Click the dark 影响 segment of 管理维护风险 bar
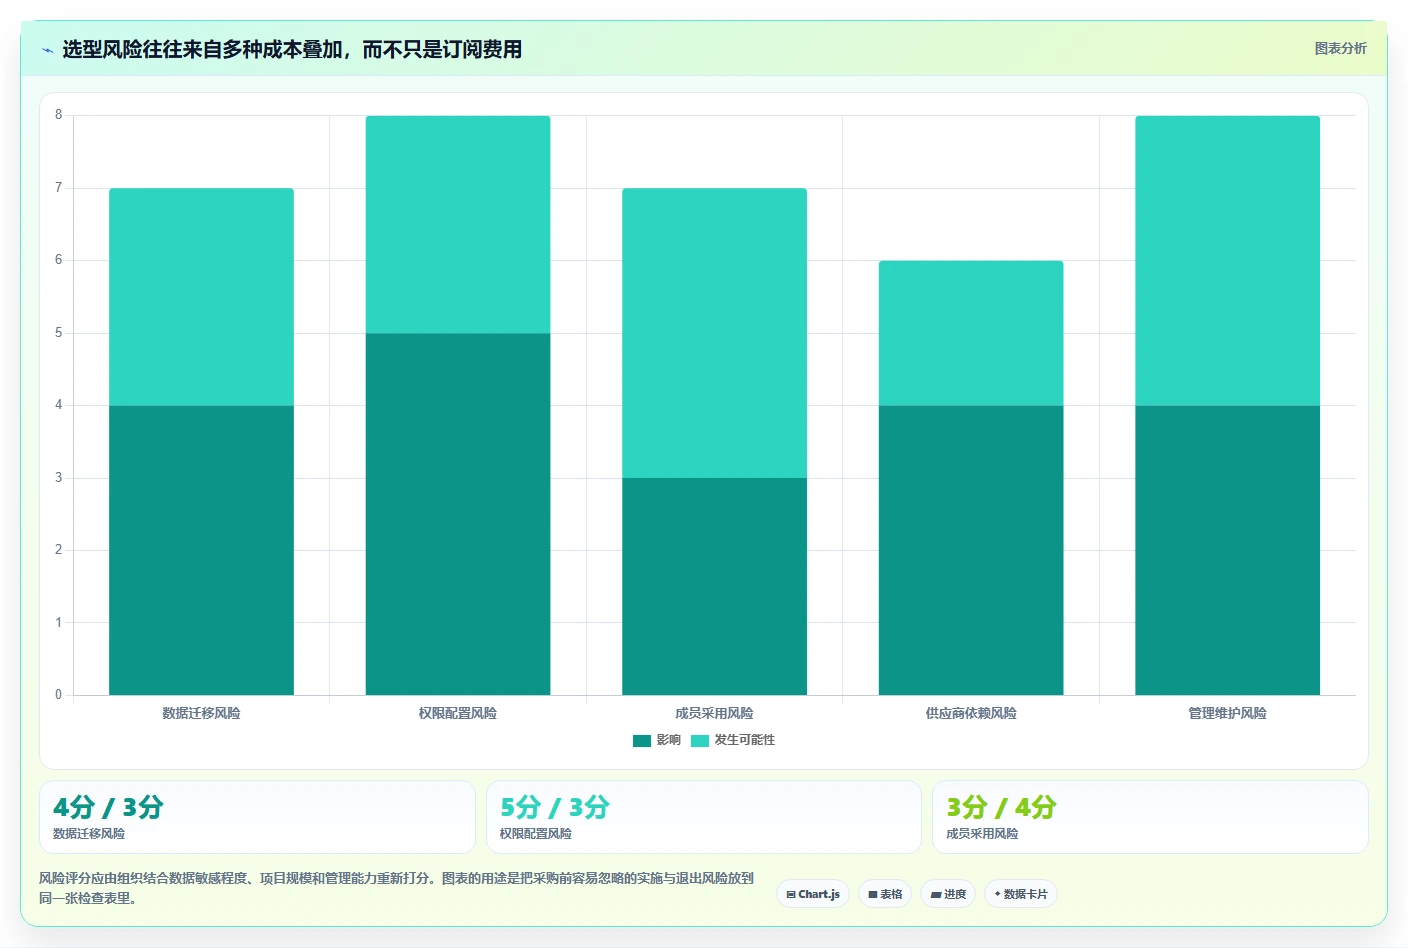Viewport: 1408px width, 948px height. [1228, 550]
